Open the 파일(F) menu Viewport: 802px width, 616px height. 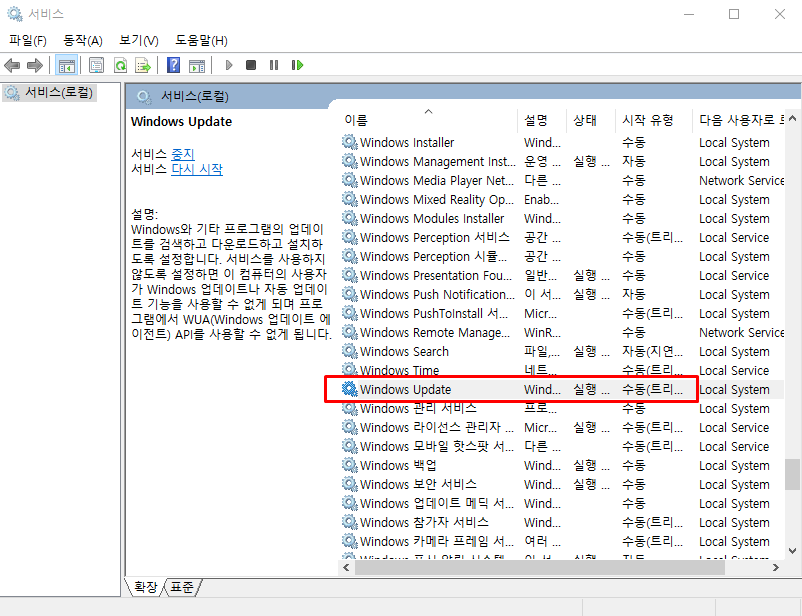point(28,40)
